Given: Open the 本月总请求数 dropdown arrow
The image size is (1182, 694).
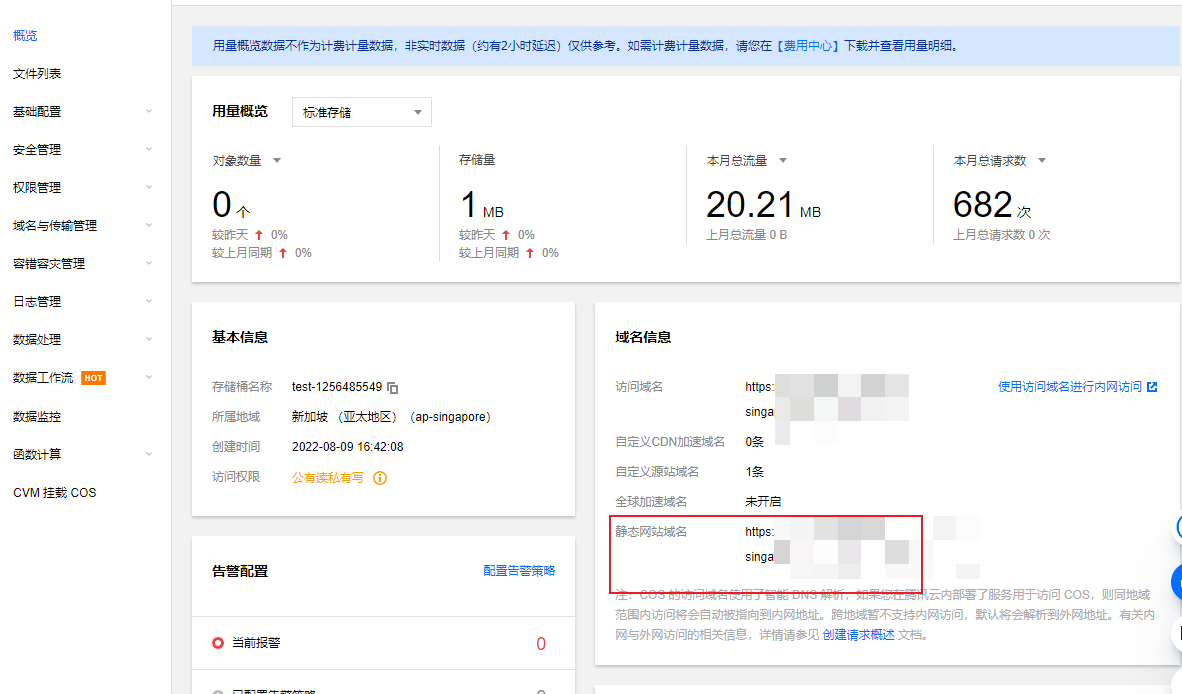Looking at the screenshot, I should (x=1041, y=159).
